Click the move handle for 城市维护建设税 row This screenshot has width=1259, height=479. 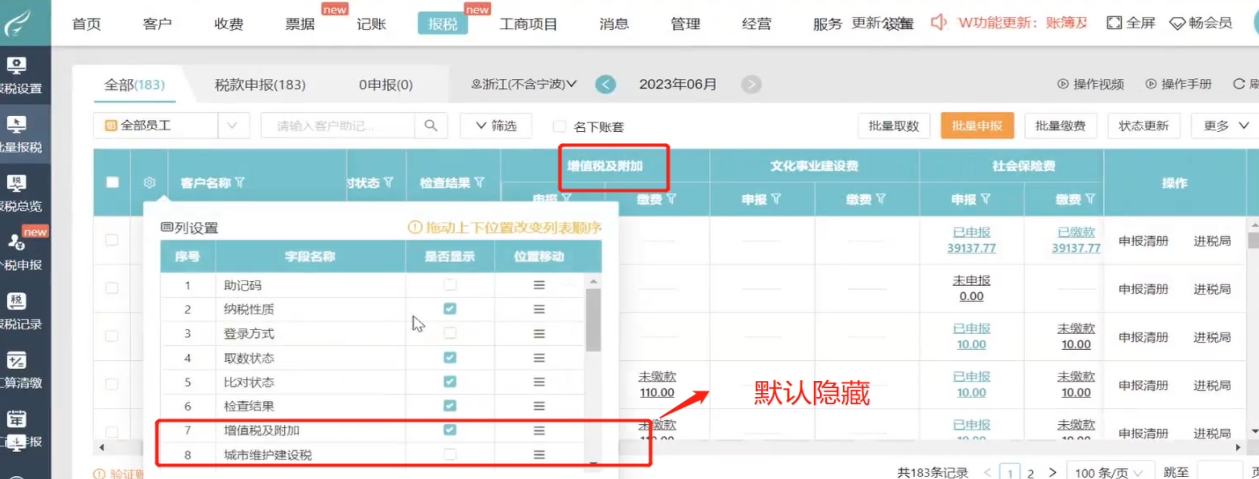pyautogui.click(x=539, y=455)
